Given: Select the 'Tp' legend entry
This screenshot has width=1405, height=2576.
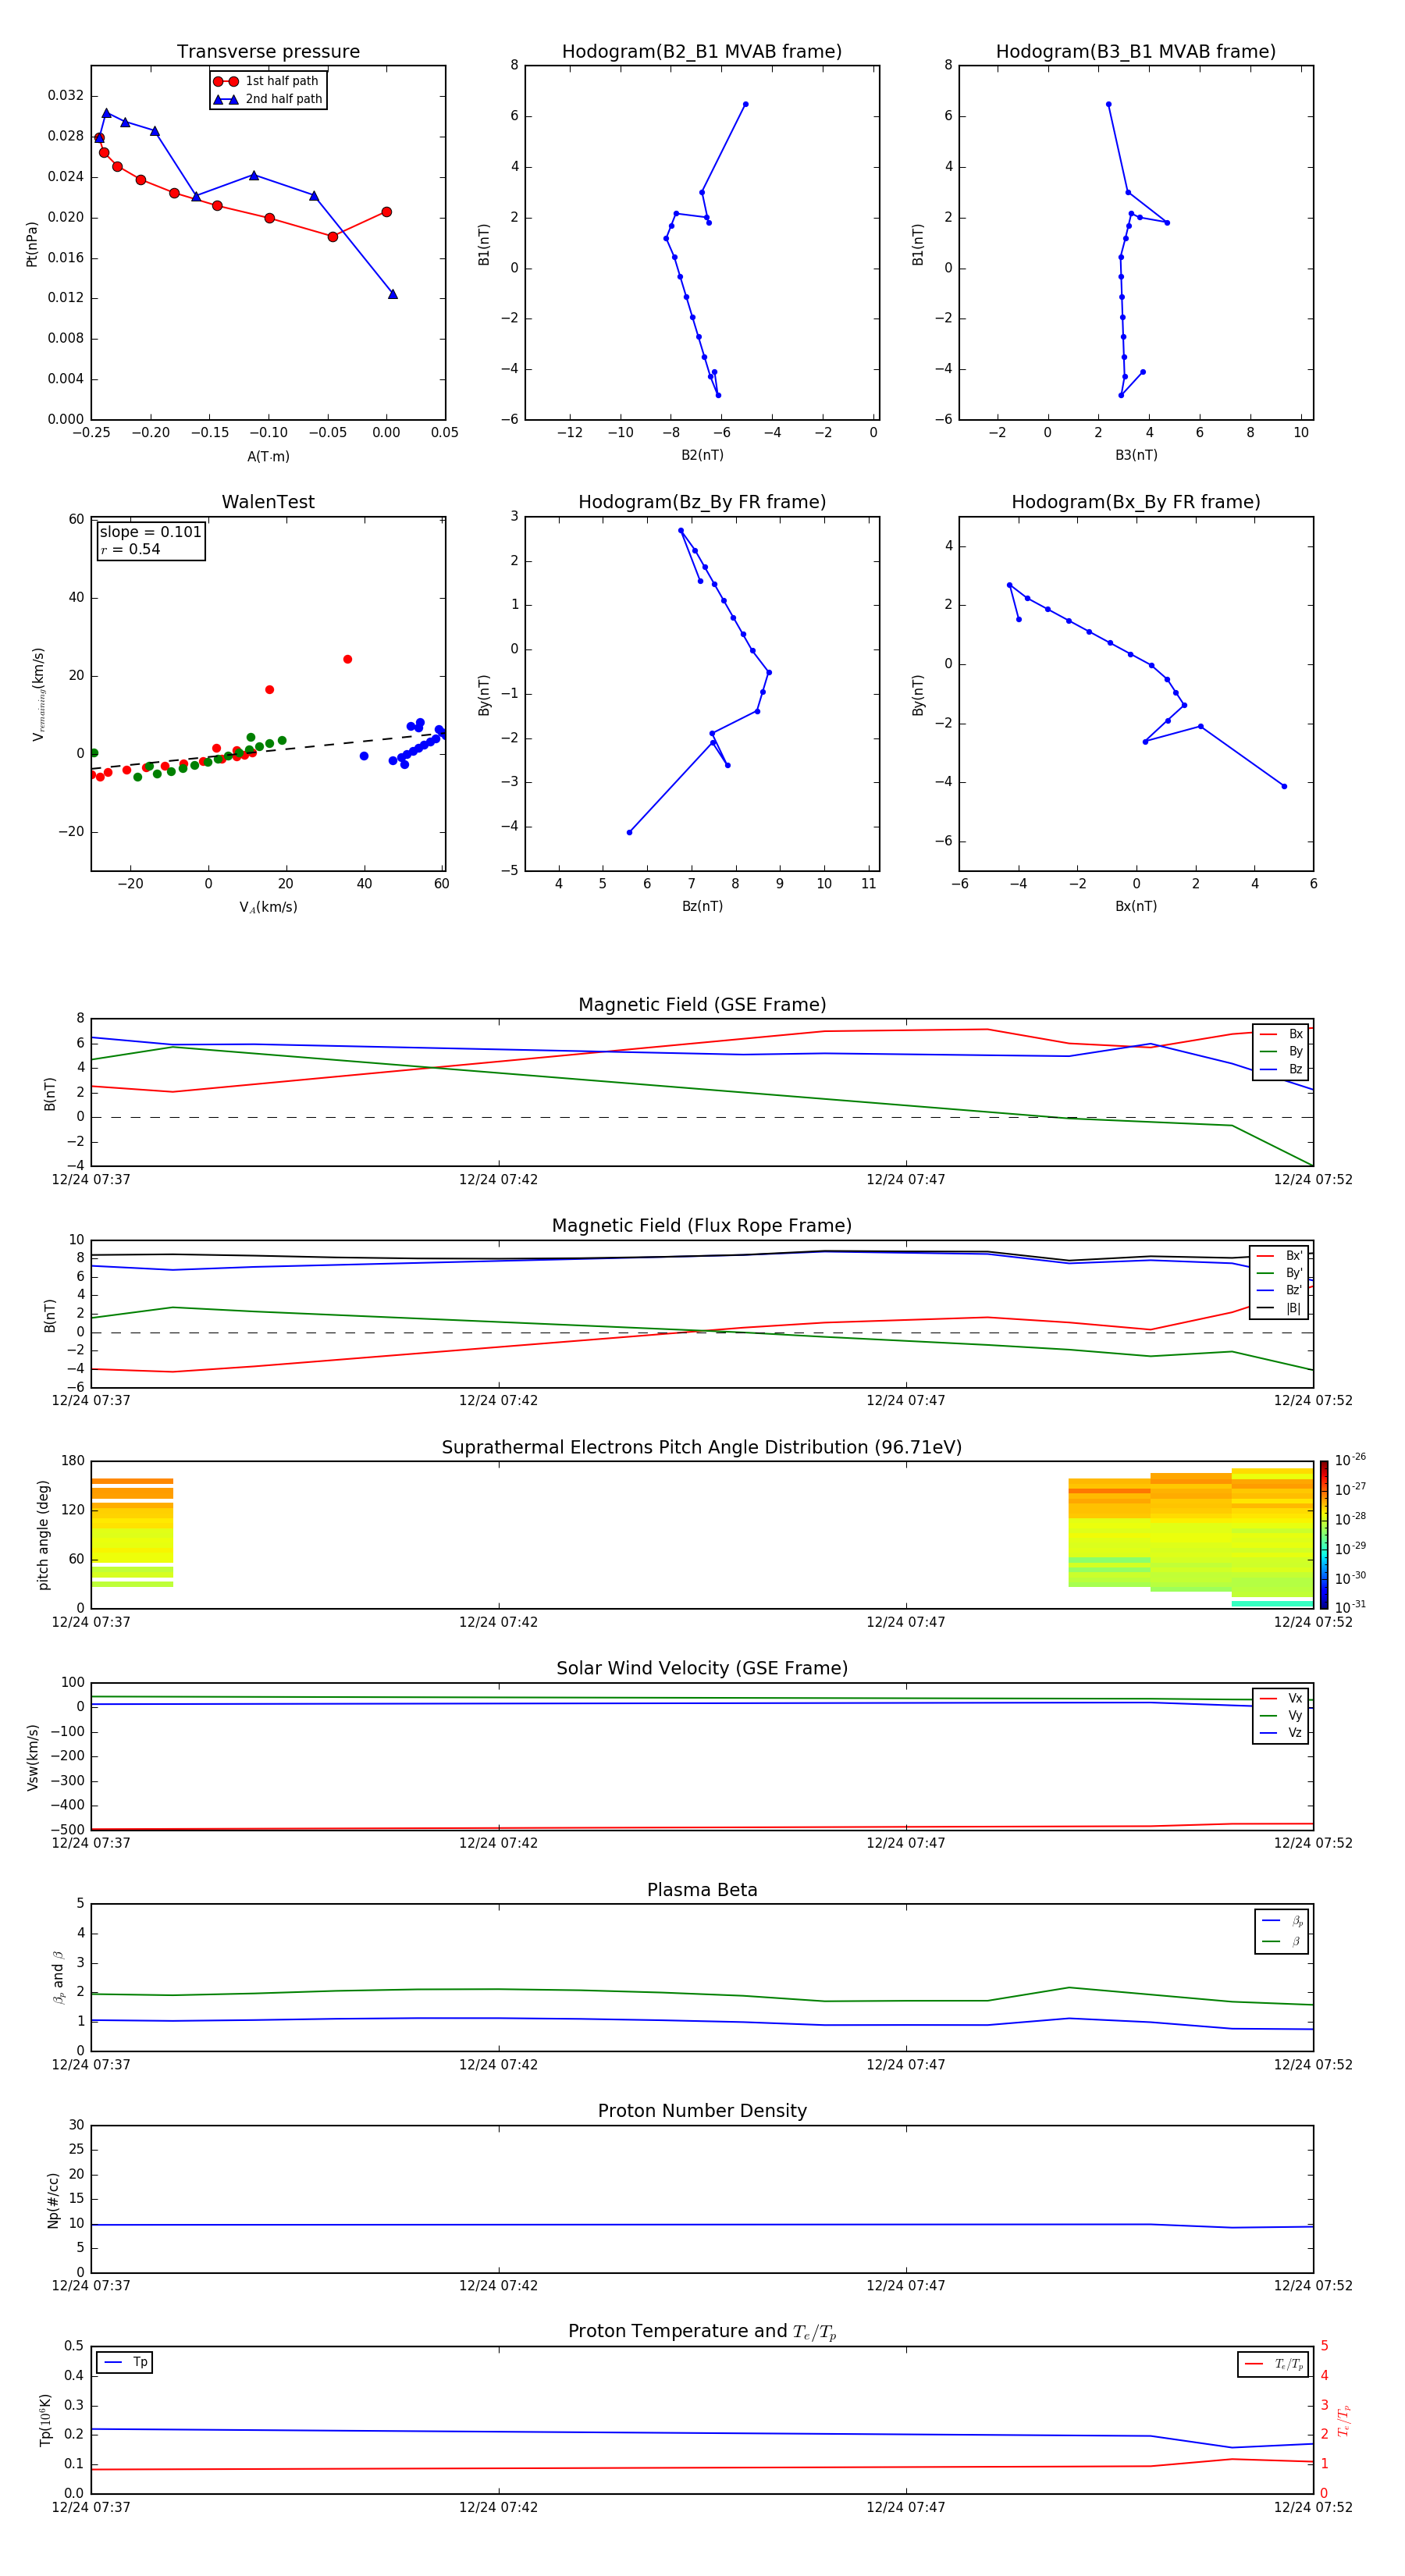Looking at the screenshot, I should pos(125,2362).
